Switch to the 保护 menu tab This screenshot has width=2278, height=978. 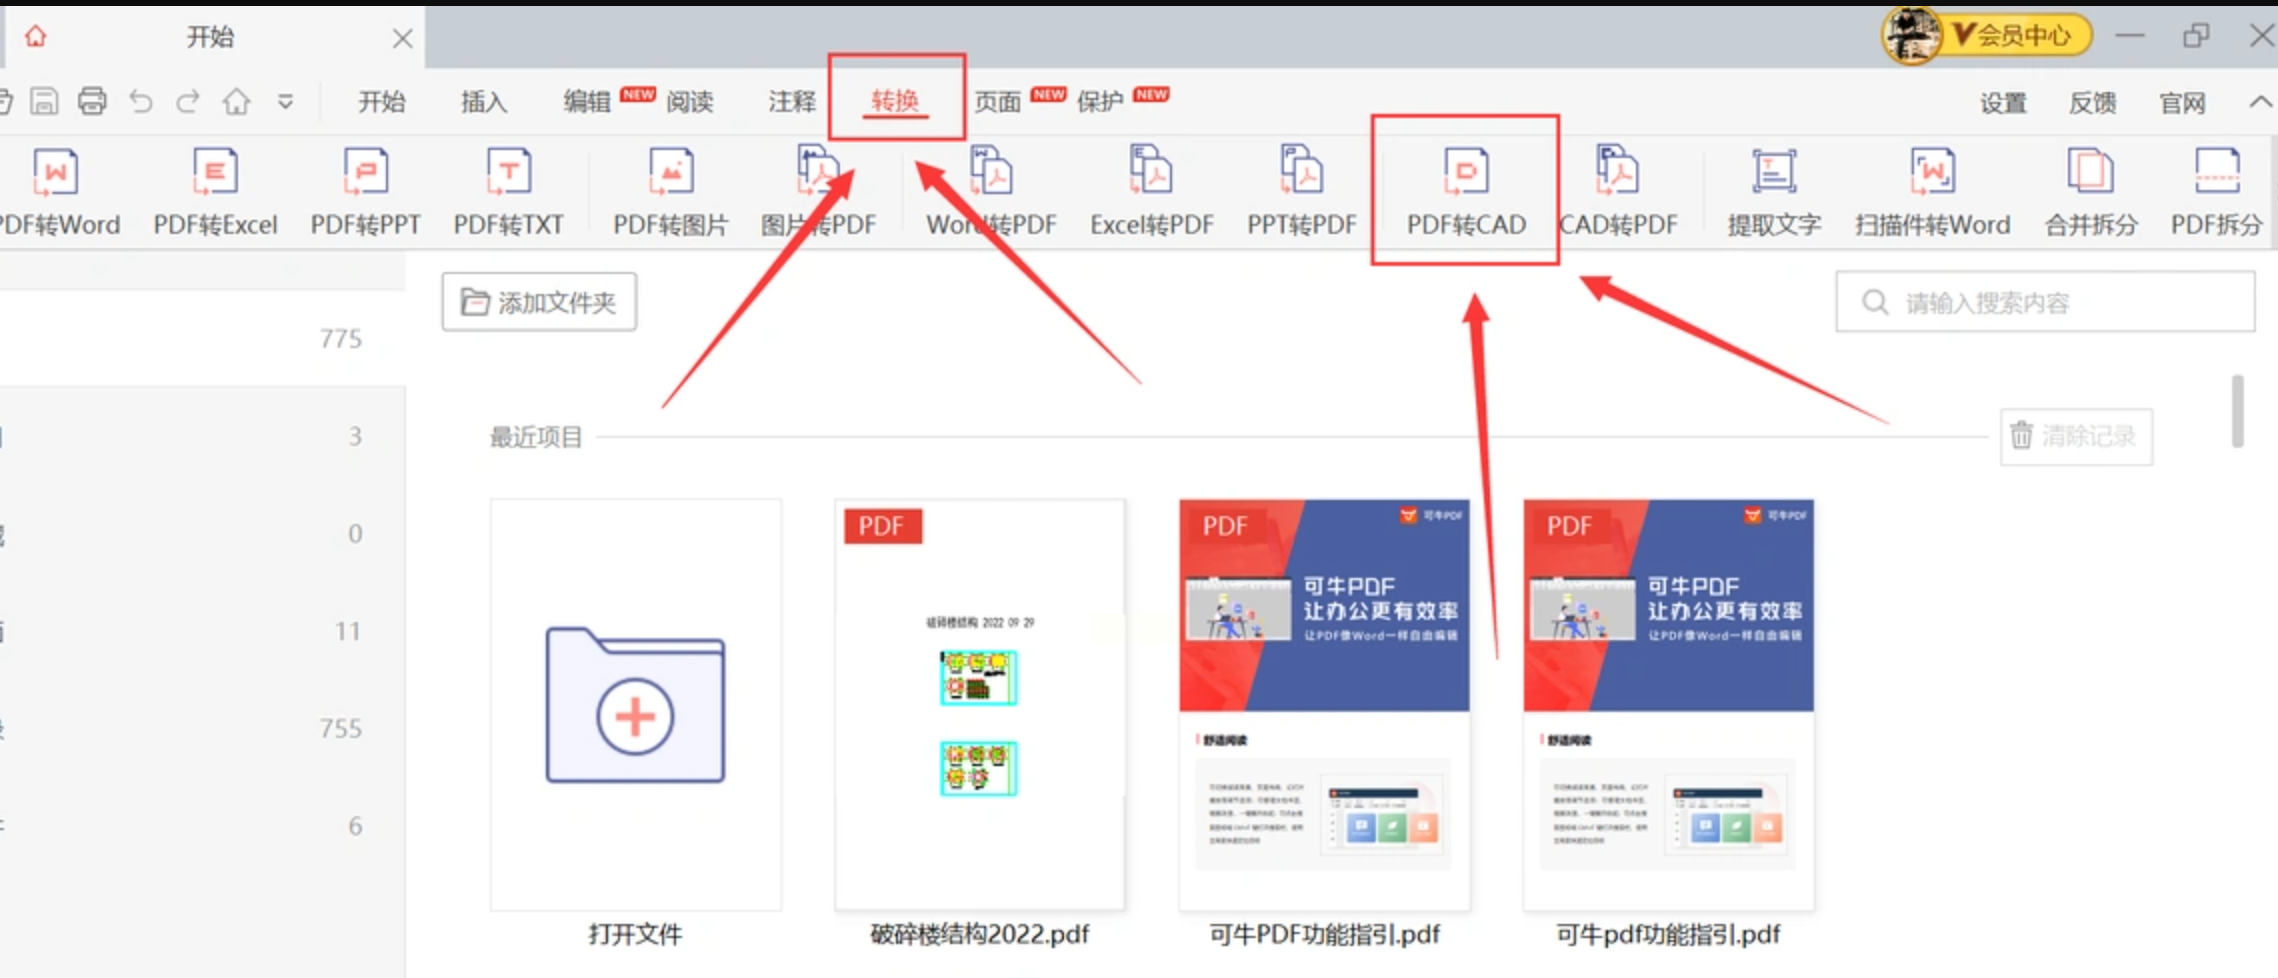click(x=1100, y=102)
